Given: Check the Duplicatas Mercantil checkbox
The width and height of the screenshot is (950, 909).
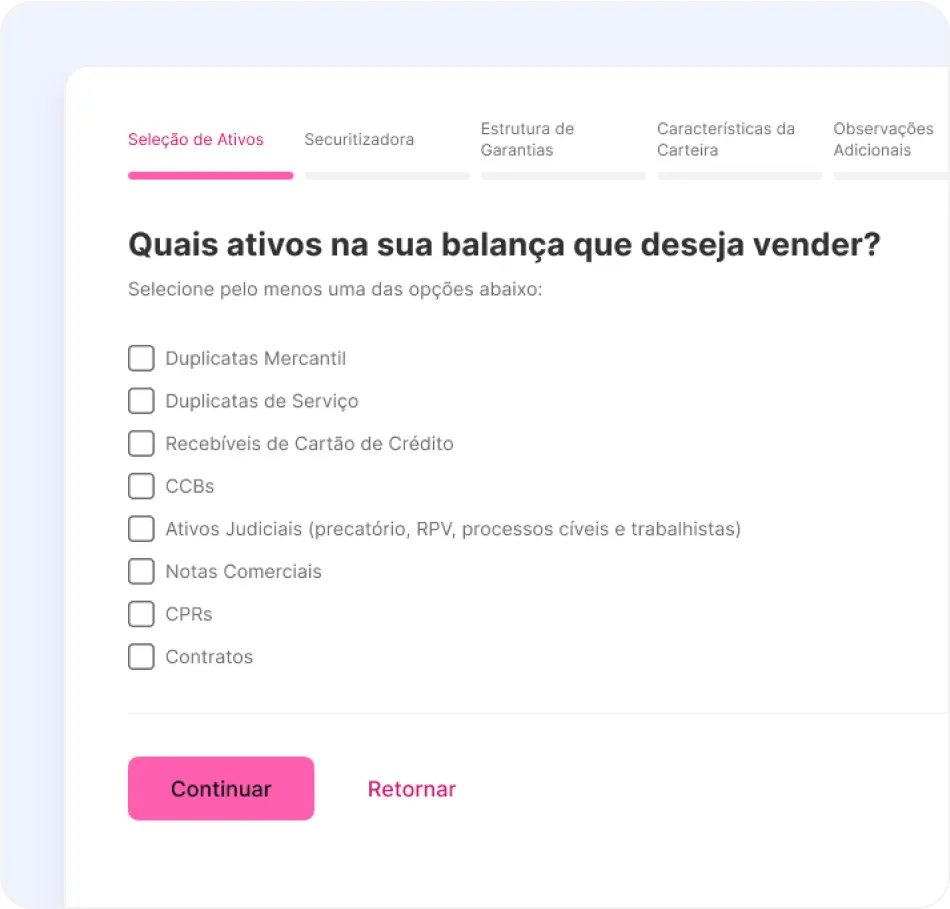Looking at the screenshot, I should click(x=141, y=358).
